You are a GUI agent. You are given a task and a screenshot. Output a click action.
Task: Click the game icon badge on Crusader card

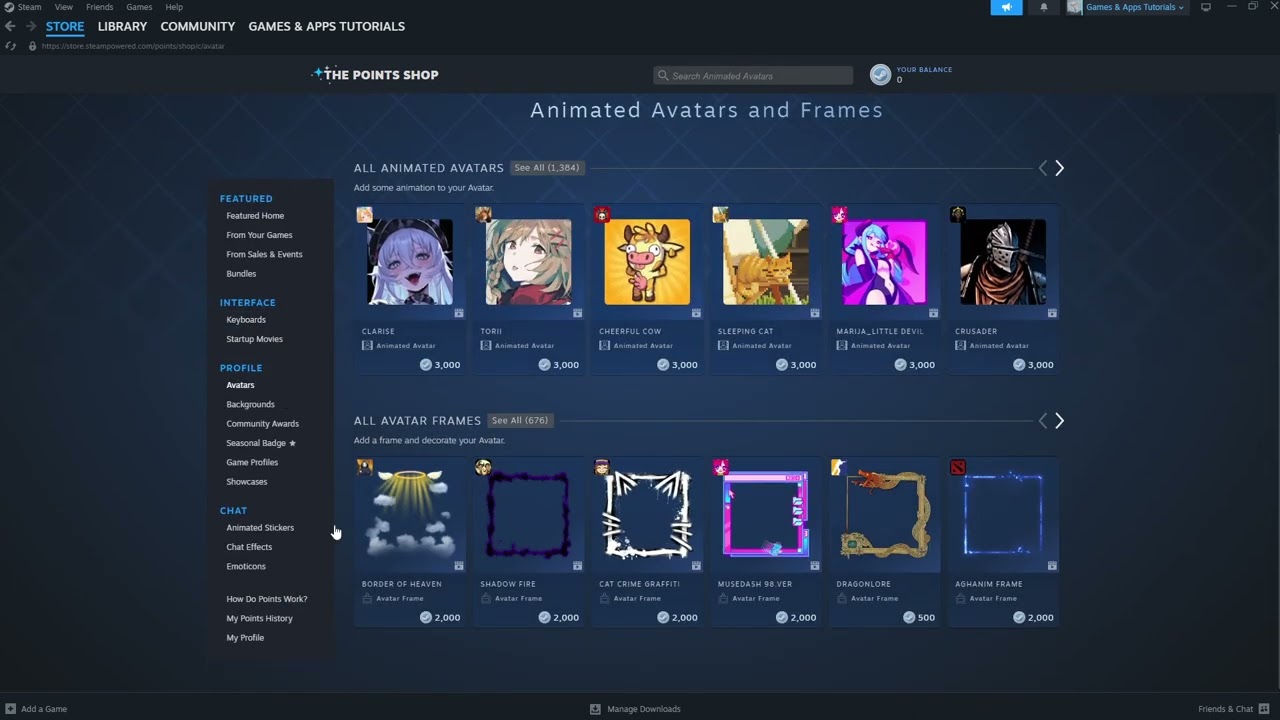click(x=958, y=215)
